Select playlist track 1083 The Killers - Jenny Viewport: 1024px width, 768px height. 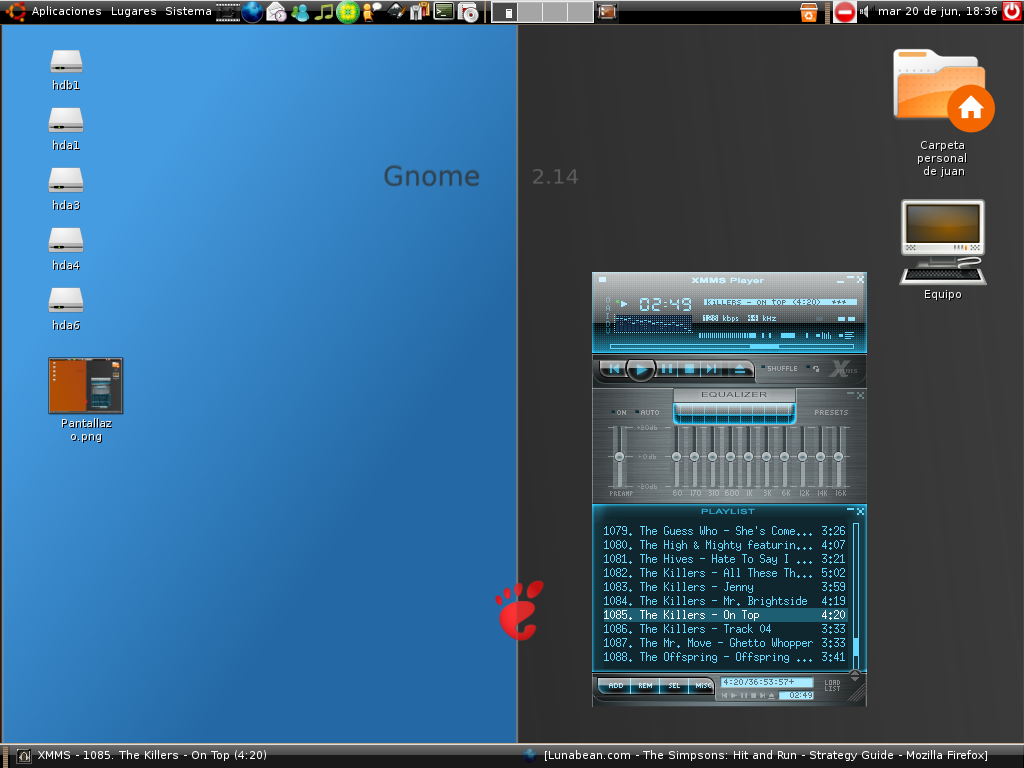point(724,586)
